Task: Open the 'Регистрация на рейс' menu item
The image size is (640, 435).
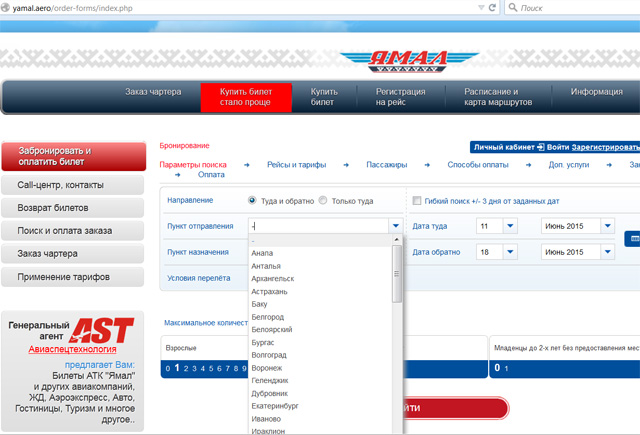Action: point(399,97)
